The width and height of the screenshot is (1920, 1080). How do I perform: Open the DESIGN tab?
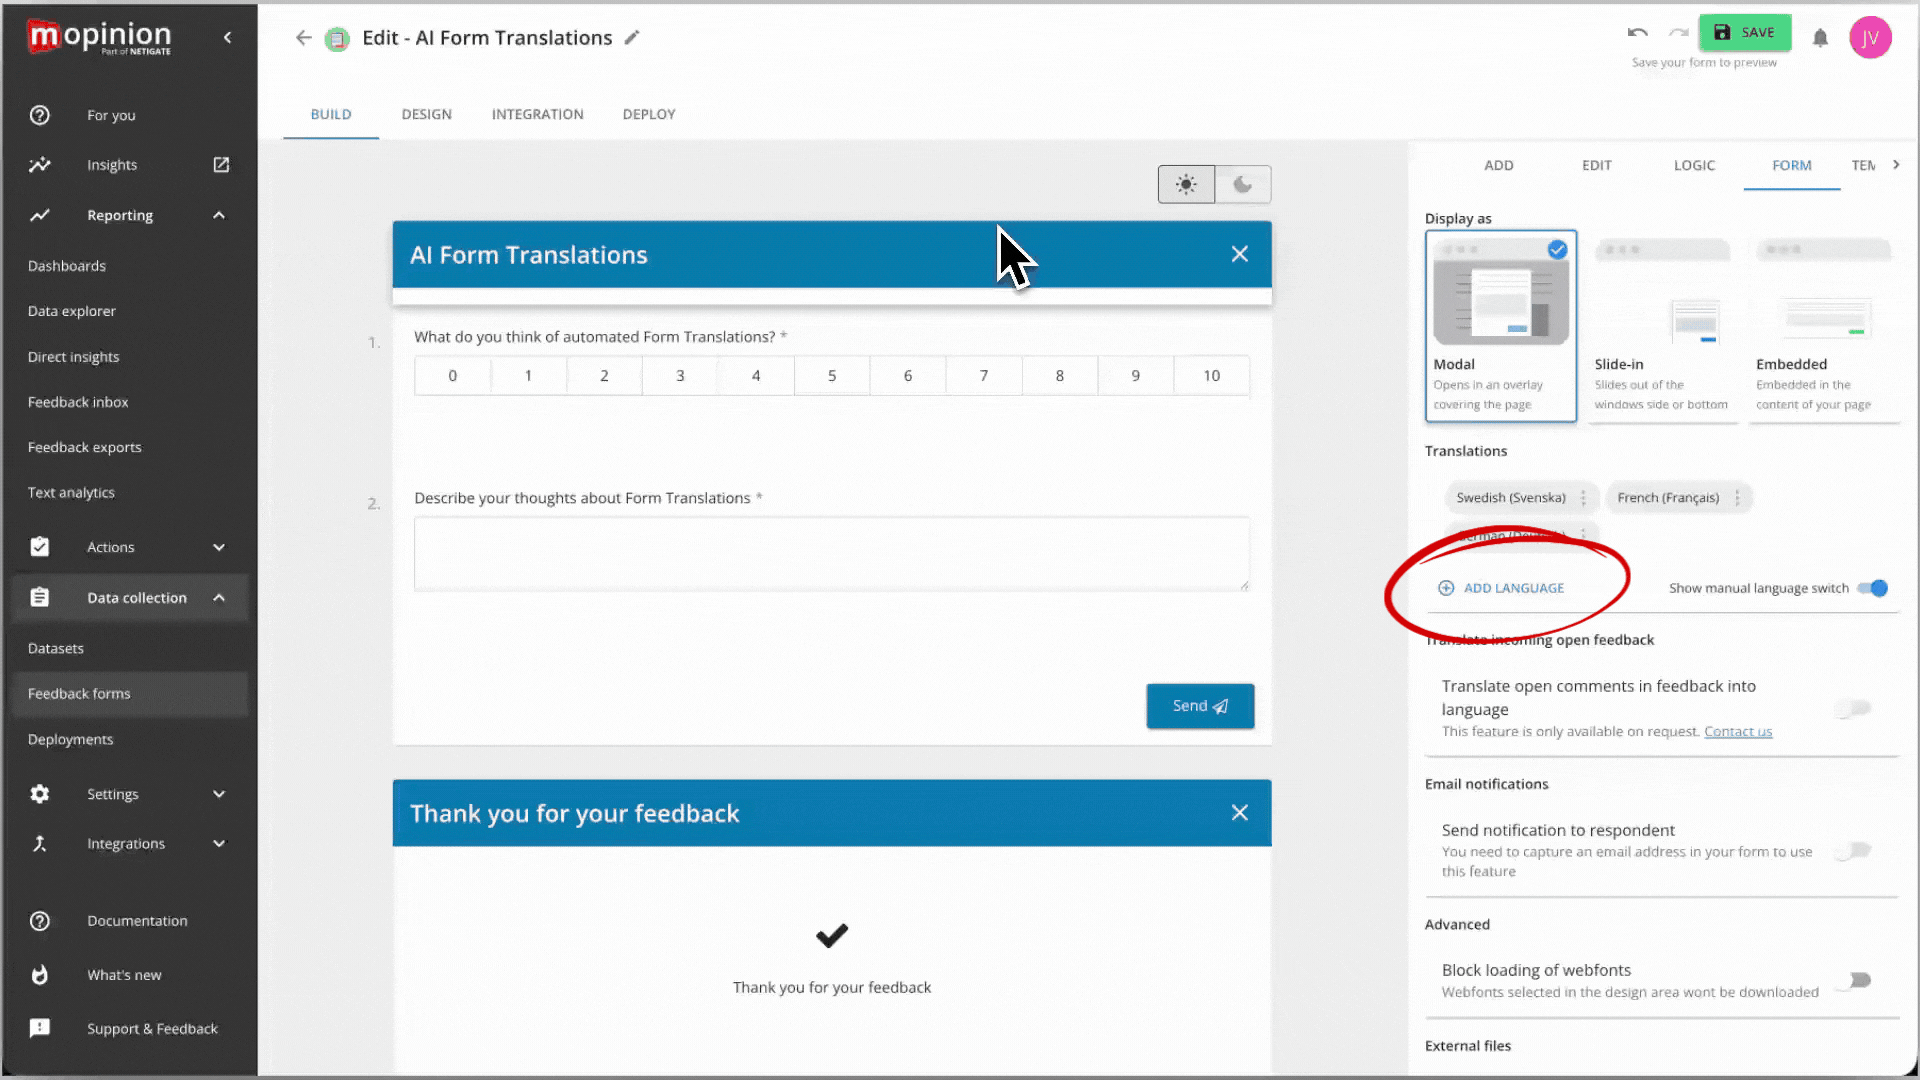click(x=427, y=114)
